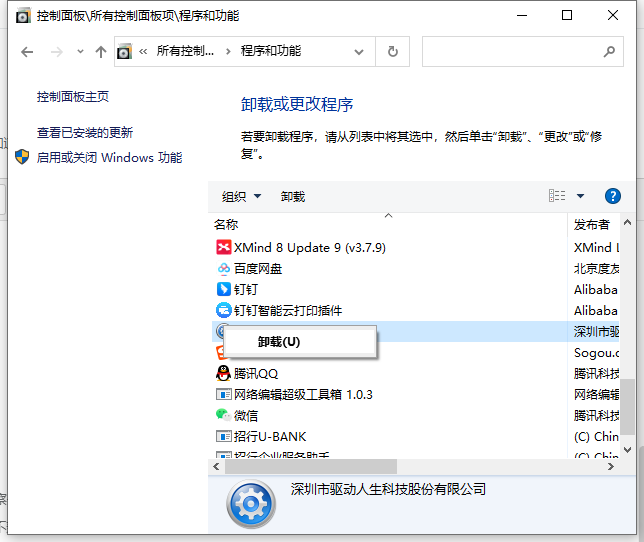The height and width of the screenshot is (542, 644).
Task: Select the XMind 8 Update 9 program icon
Action: [223, 247]
